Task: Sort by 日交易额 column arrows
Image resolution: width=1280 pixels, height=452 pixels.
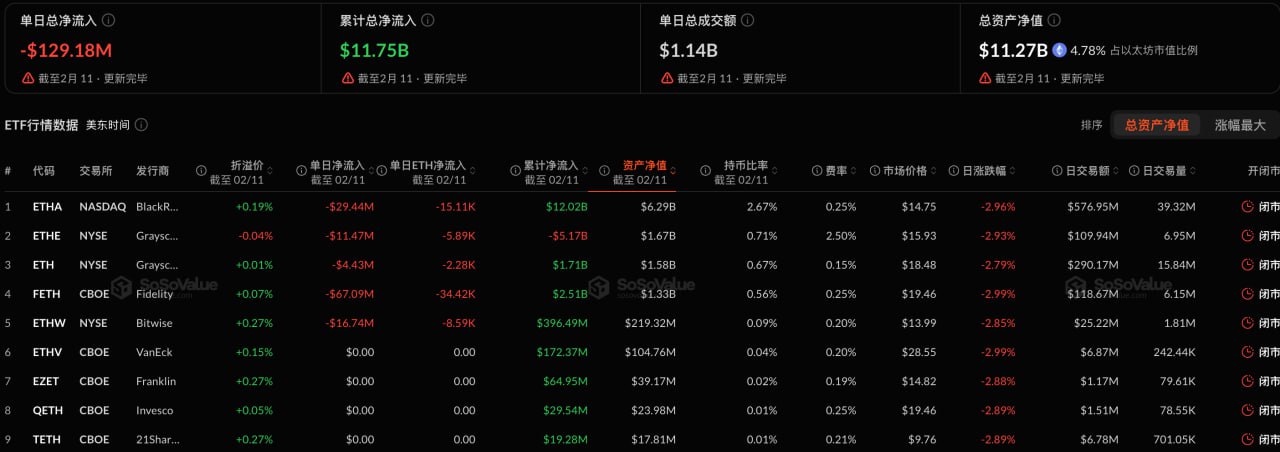Action: pyautogui.click(x=1116, y=171)
